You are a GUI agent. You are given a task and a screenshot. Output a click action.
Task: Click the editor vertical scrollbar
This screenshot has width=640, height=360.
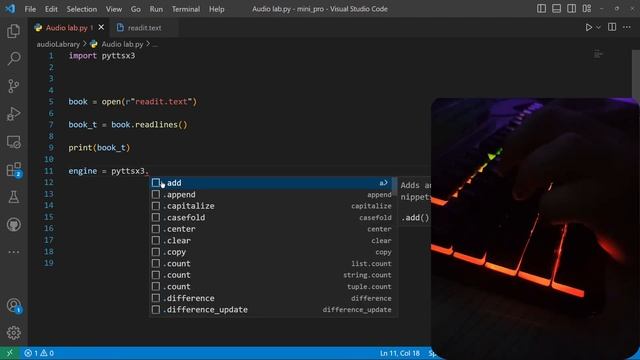point(636,73)
